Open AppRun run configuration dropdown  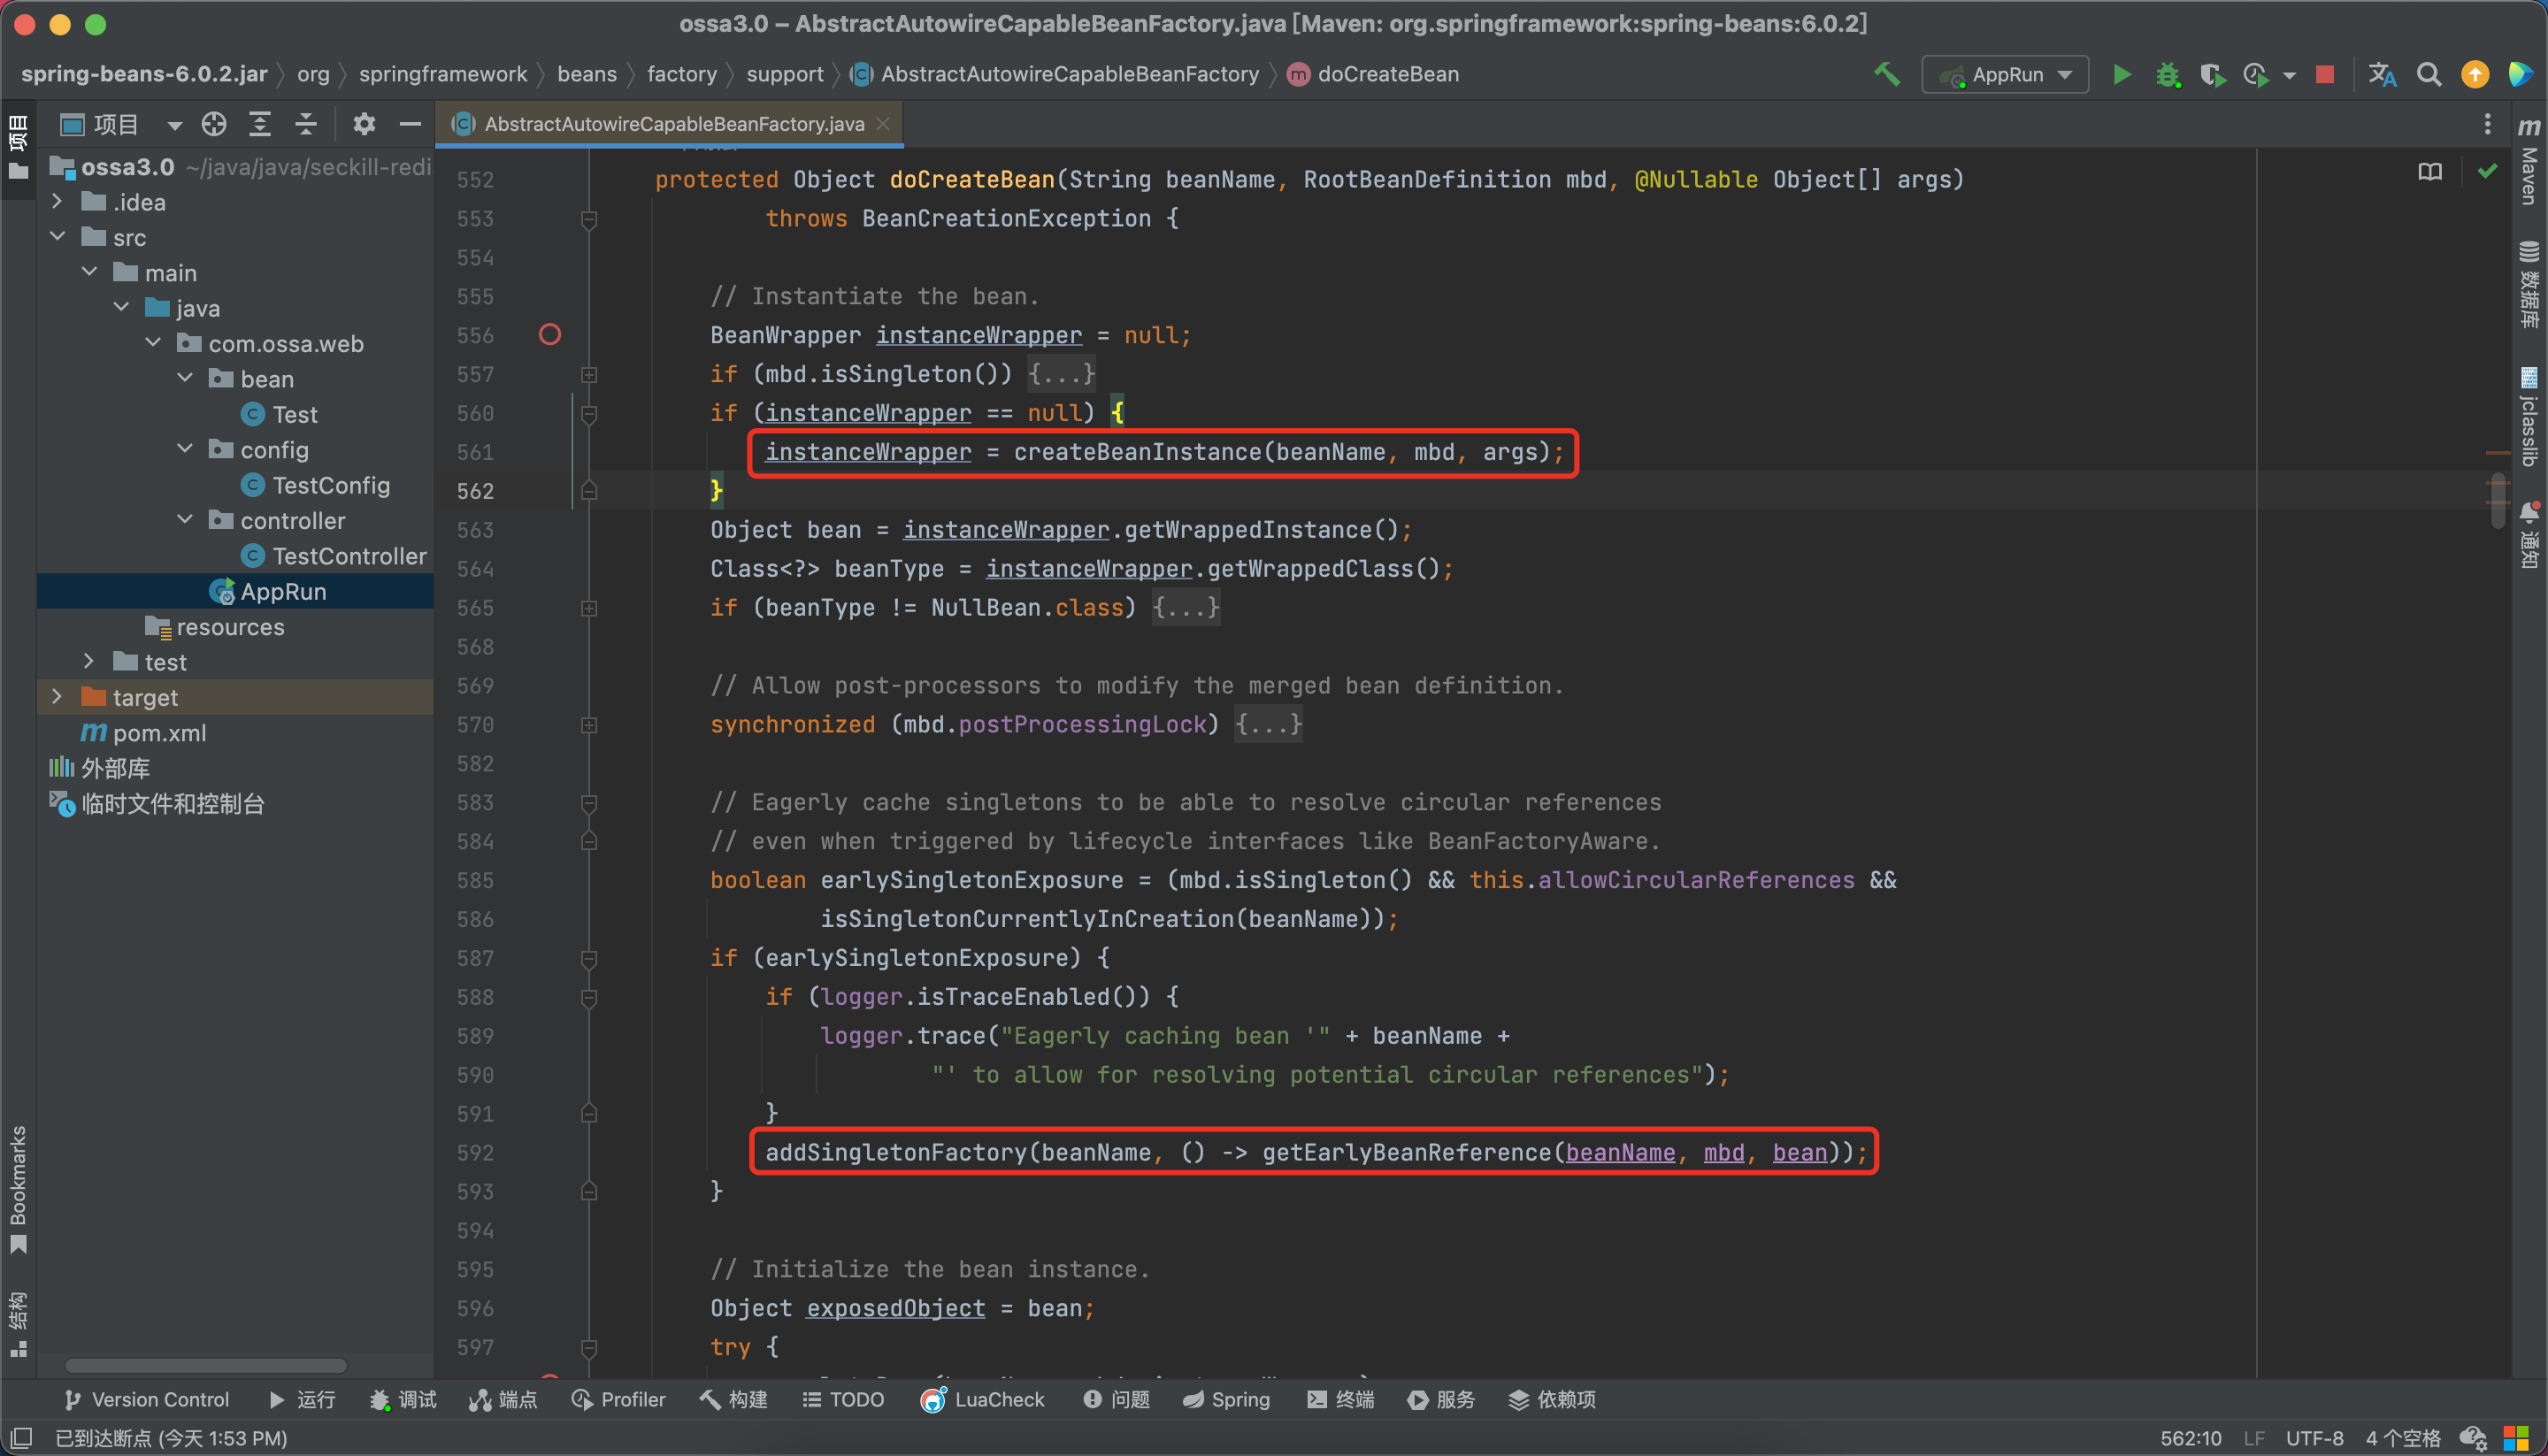click(x=2005, y=75)
